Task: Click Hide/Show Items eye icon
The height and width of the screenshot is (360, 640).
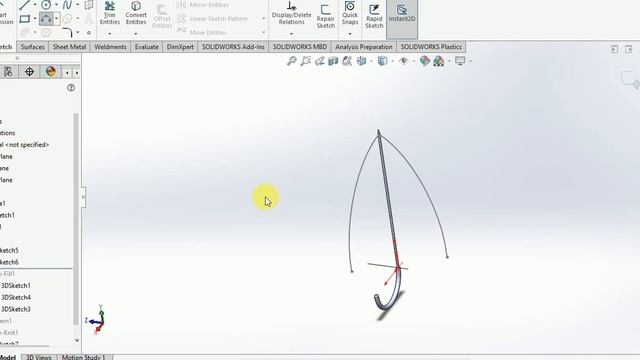Action: pyautogui.click(x=404, y=61)
